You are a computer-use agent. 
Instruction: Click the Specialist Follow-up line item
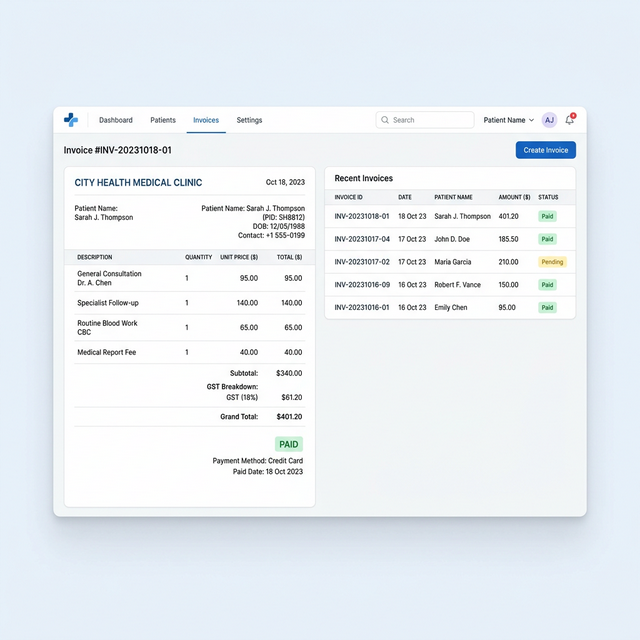point(190,303)
